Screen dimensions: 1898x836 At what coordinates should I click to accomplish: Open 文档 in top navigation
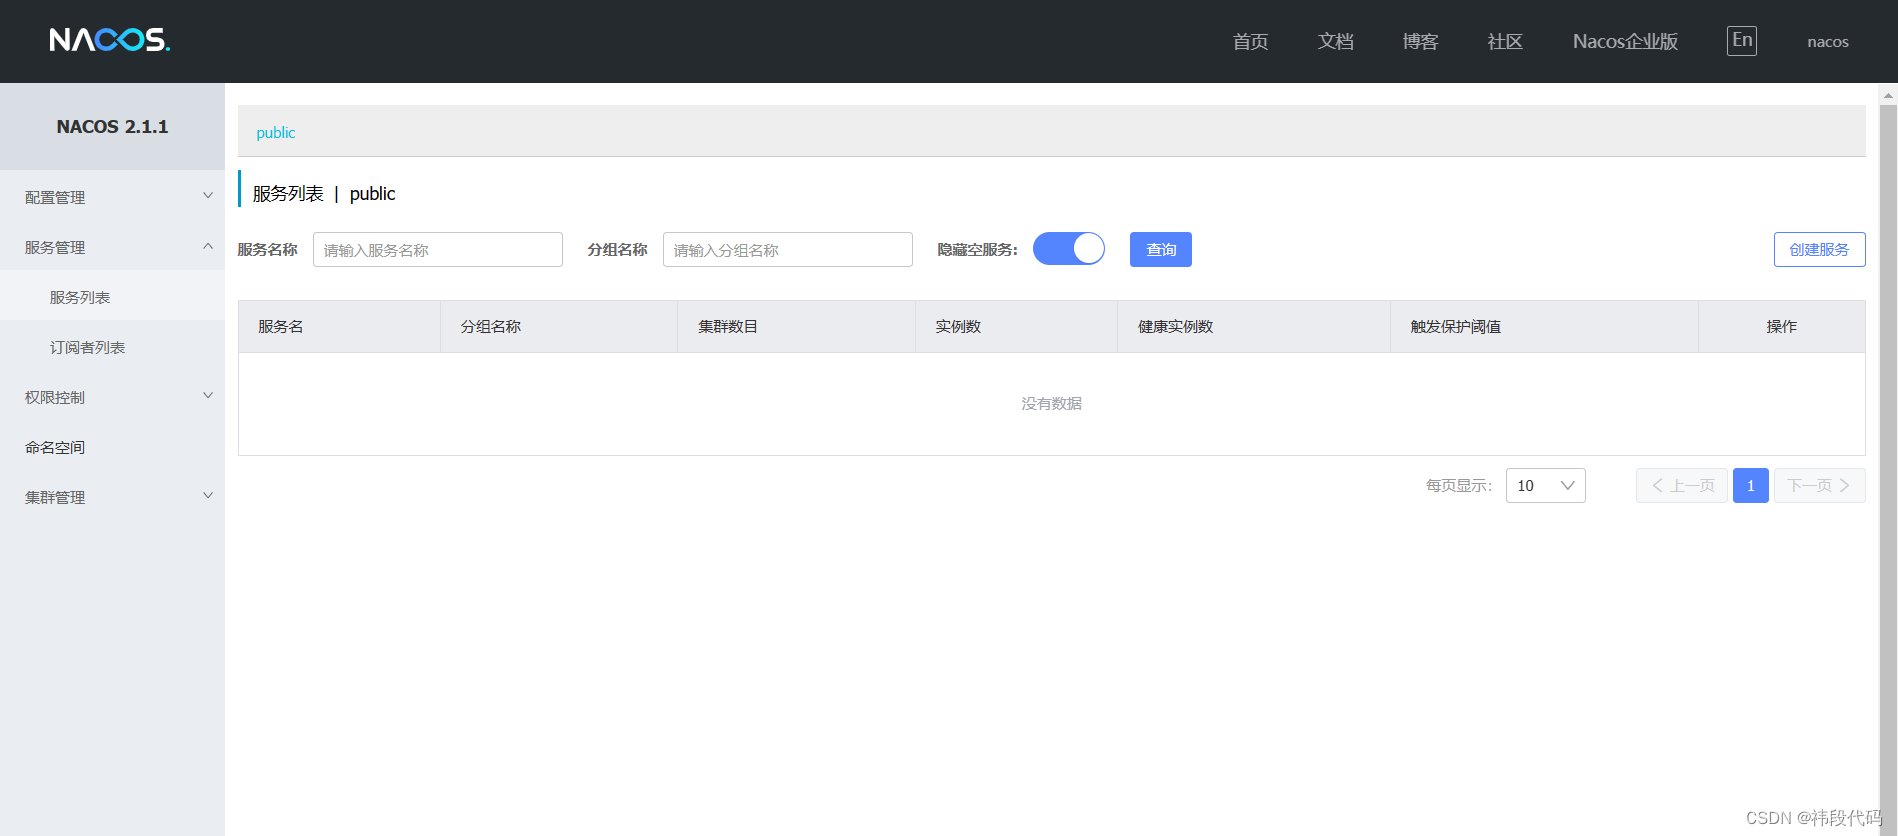[x=1335, y=42]
